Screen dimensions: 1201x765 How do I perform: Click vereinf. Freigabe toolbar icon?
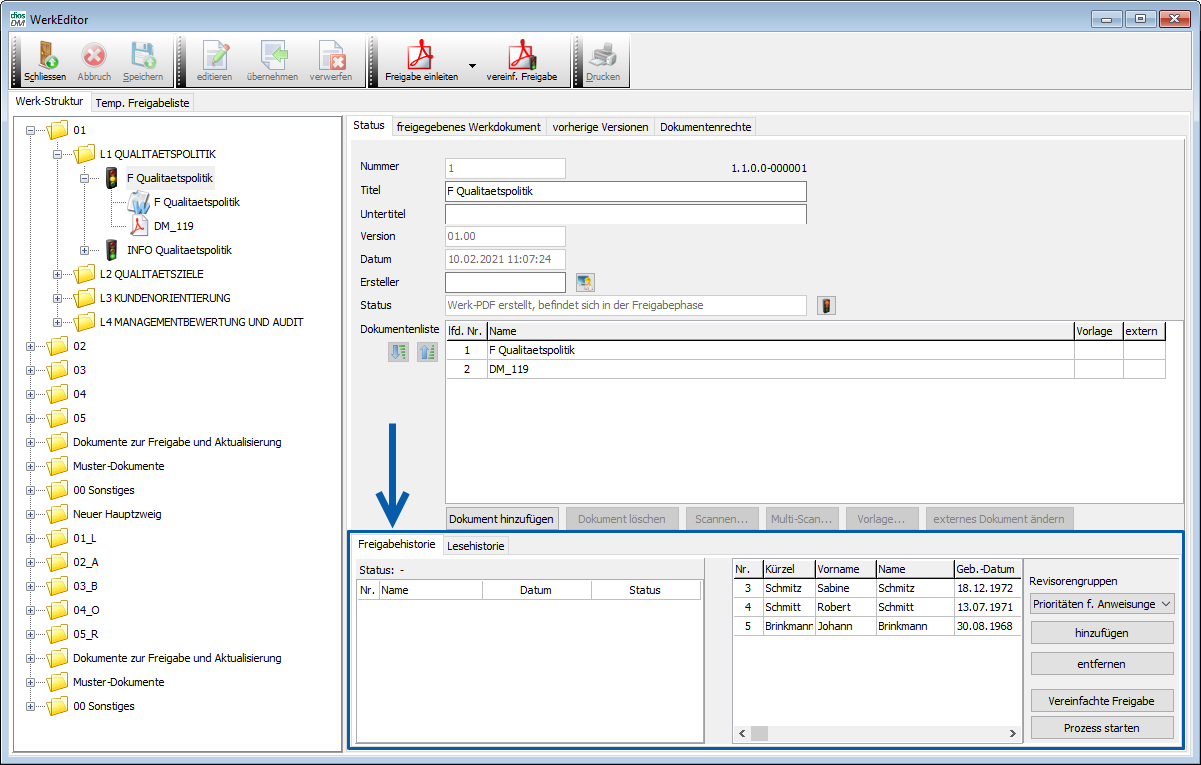[521, 56]
